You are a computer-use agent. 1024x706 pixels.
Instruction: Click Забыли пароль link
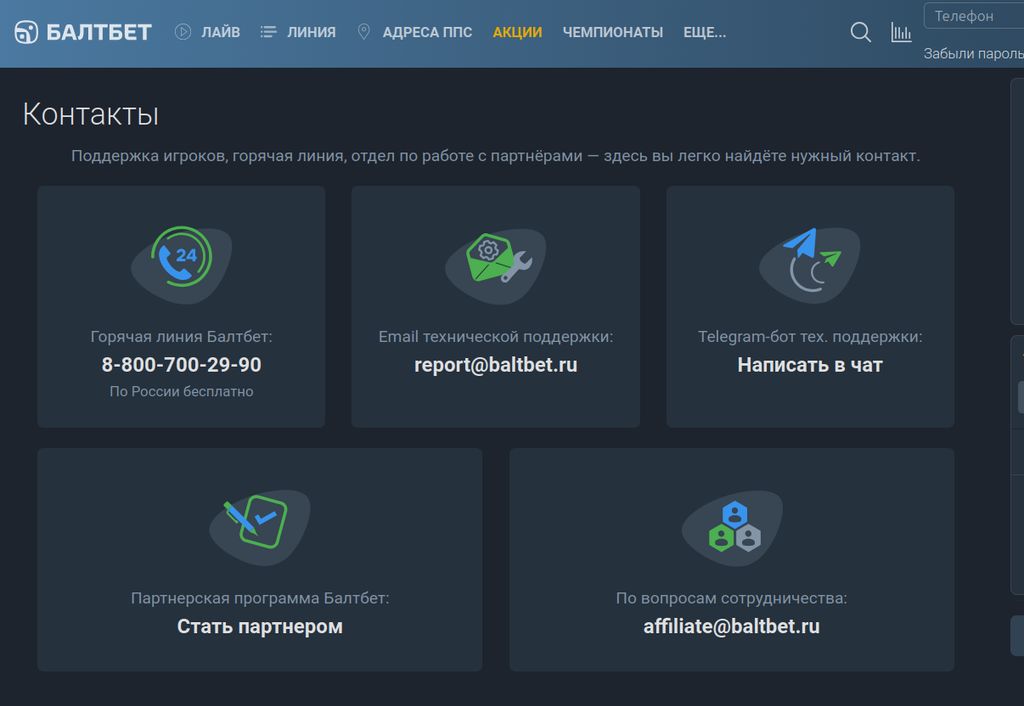[974, 54]
